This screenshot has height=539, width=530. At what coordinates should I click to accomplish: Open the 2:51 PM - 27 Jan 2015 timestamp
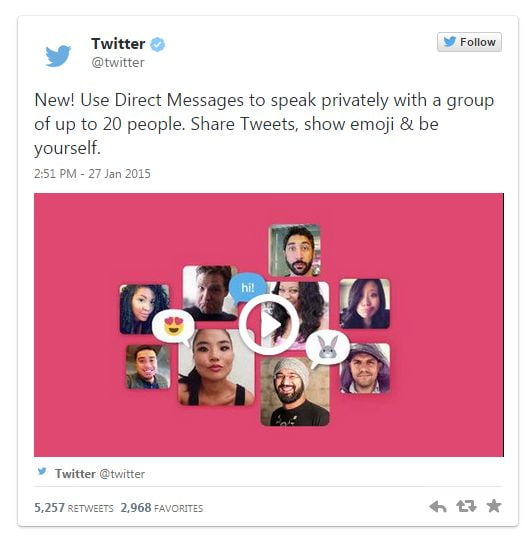(x=92, y=174)
